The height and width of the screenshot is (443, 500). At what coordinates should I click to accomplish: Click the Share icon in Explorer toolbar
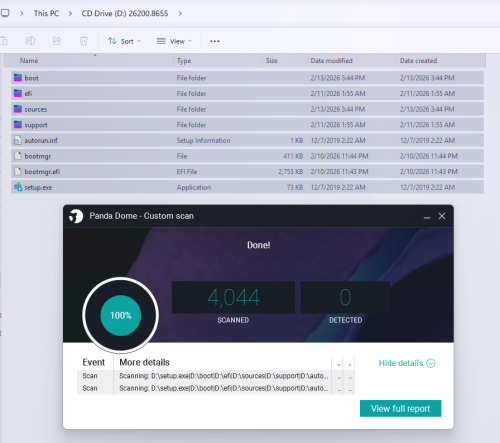[57, 41]
